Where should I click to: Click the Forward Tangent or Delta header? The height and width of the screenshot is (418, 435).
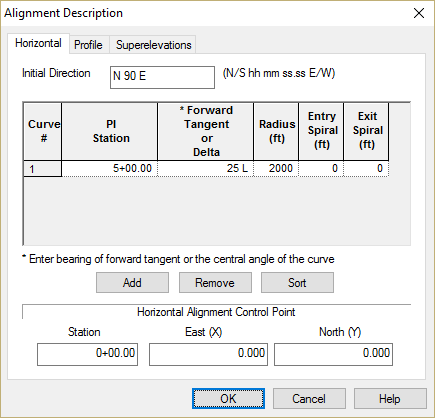click(x=206, y=131)
